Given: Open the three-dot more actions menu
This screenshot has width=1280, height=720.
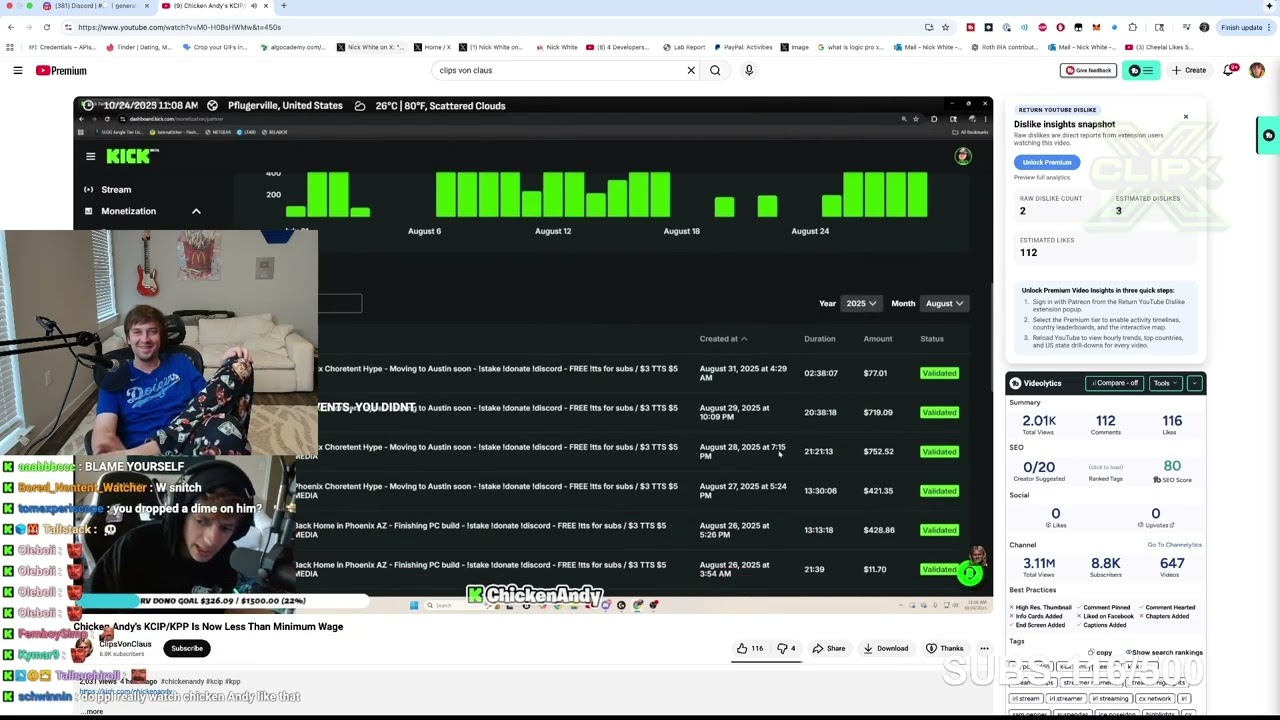Looking at the screenshot, I should [x=984, y=648].
